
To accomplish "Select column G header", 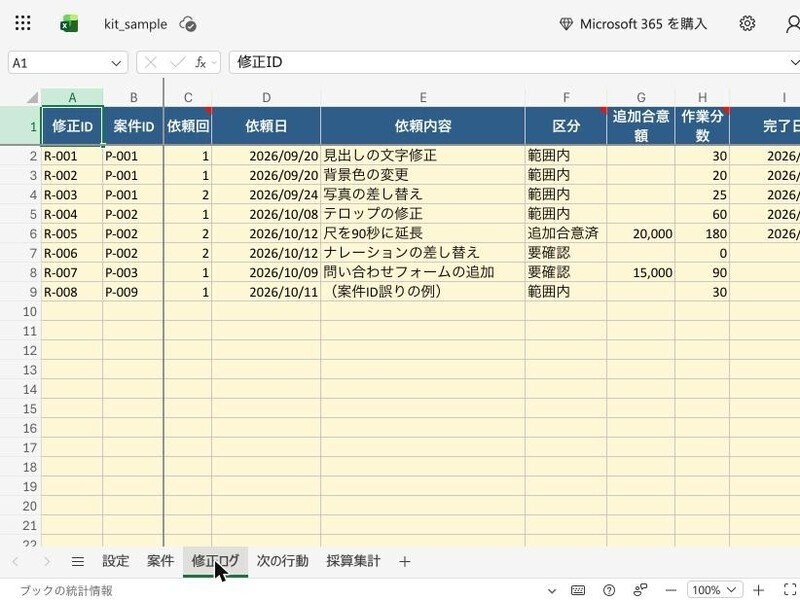I will point(641,97).
